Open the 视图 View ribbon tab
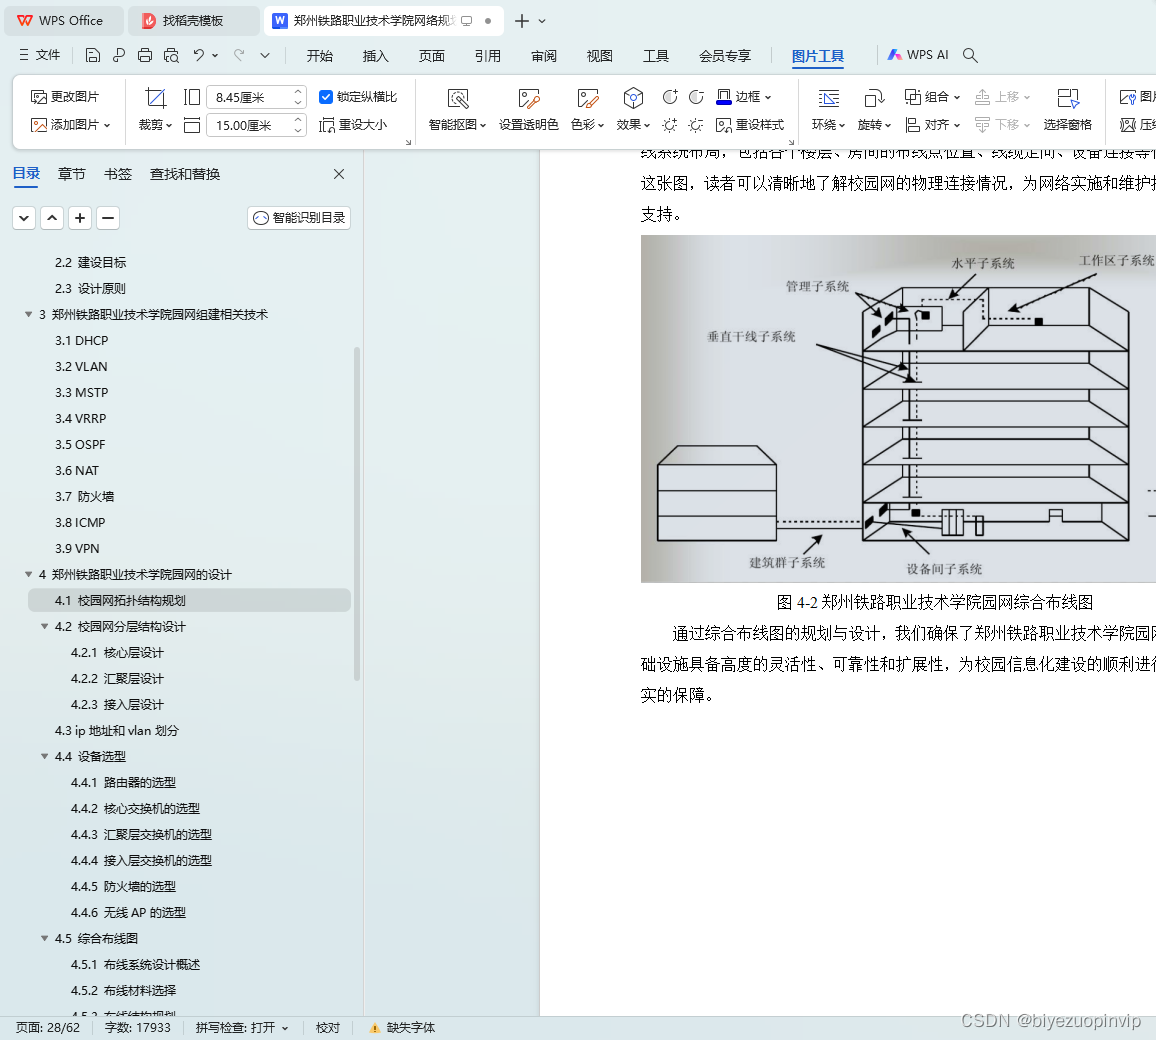Image resolution: width=1156 pixels, height=1040 pixels. 599,56
